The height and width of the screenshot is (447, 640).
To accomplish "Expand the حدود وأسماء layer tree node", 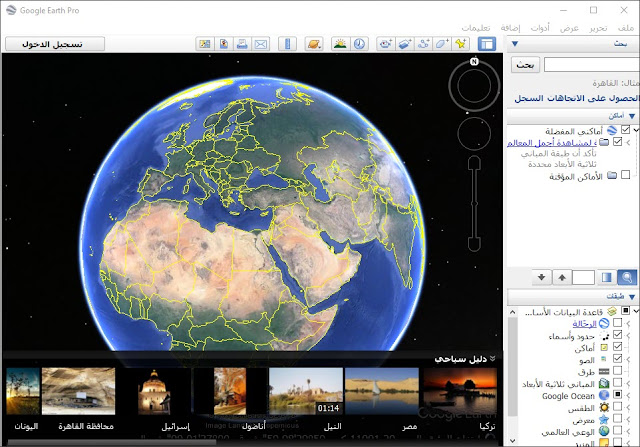I will click(628, 335).
